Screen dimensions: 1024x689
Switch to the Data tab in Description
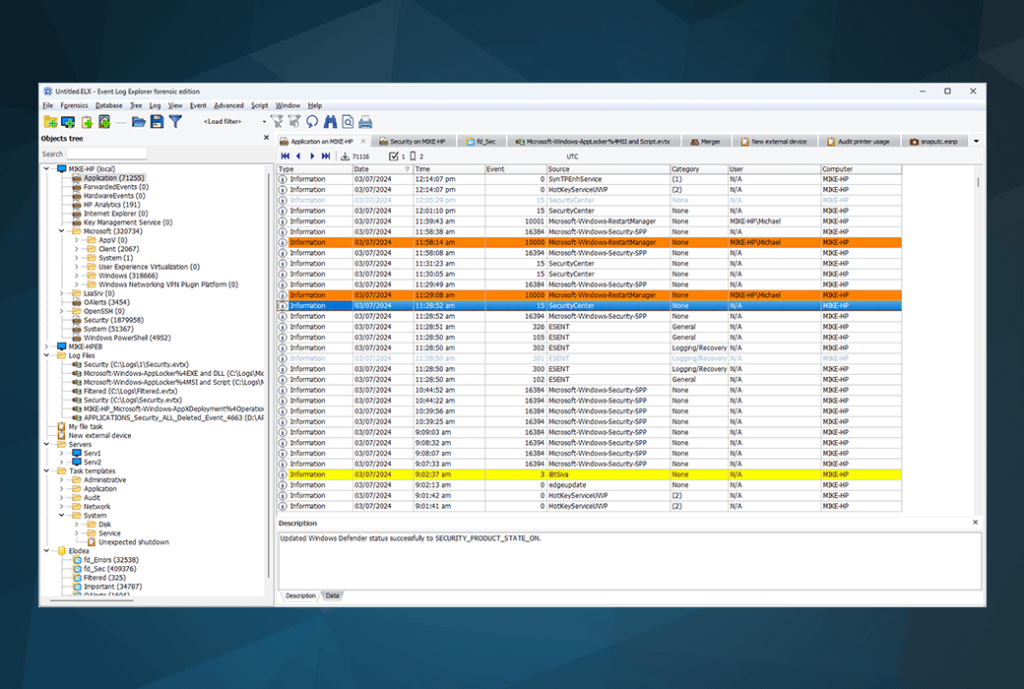tap(332, 596)
